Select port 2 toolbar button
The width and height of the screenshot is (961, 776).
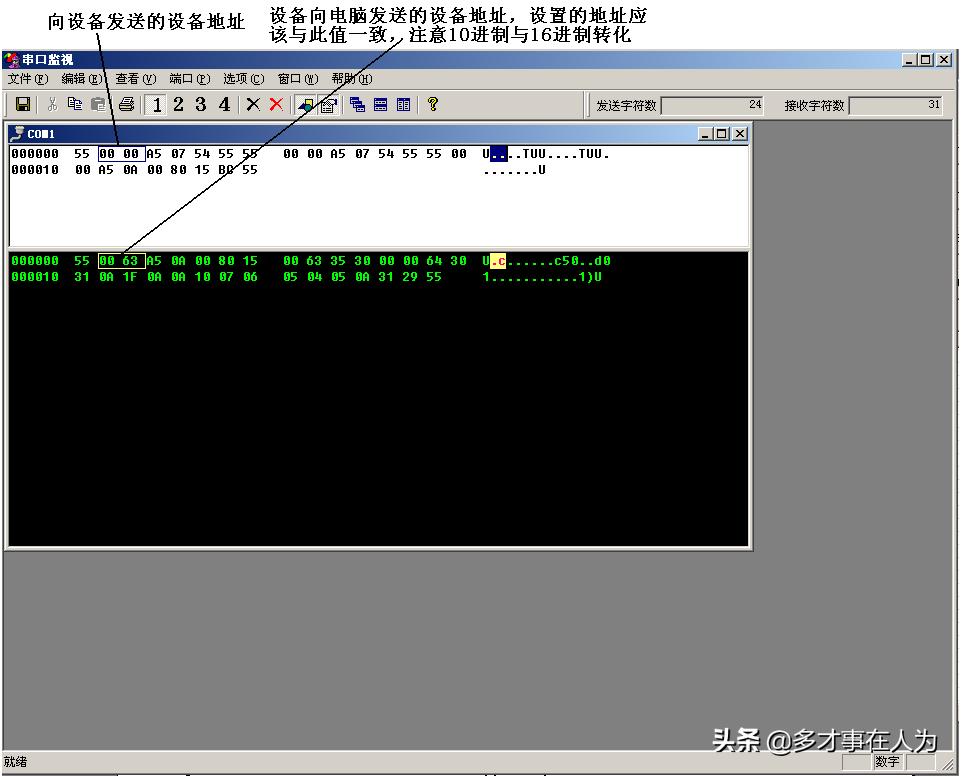(x=178, y=104)
